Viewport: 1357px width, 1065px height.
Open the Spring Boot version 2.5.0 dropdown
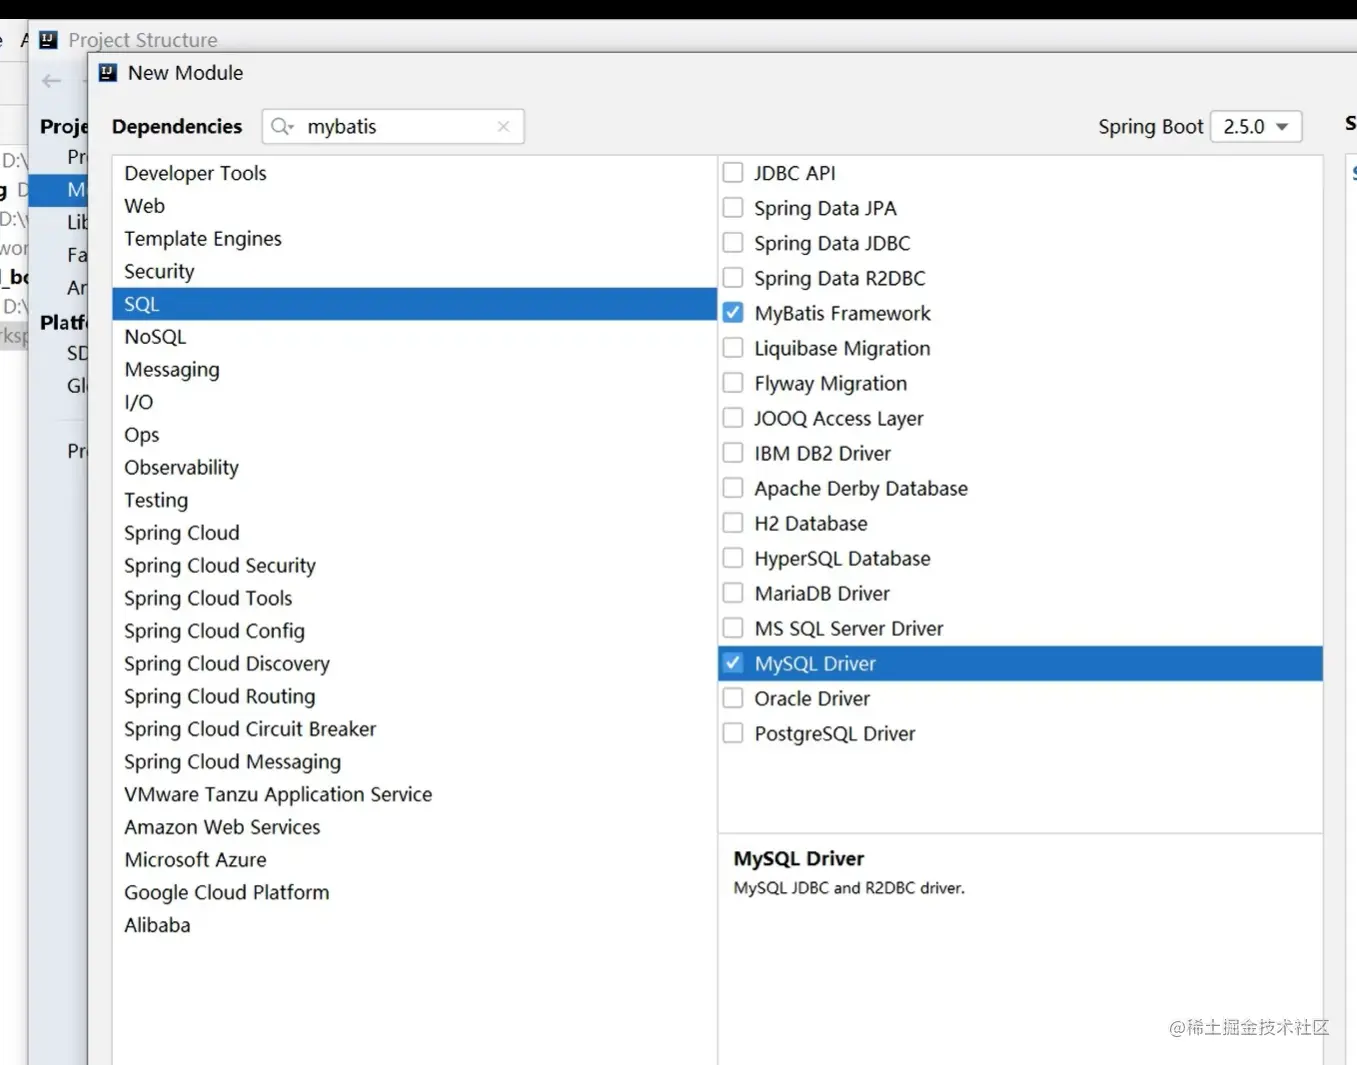(x=1256, y=127)
